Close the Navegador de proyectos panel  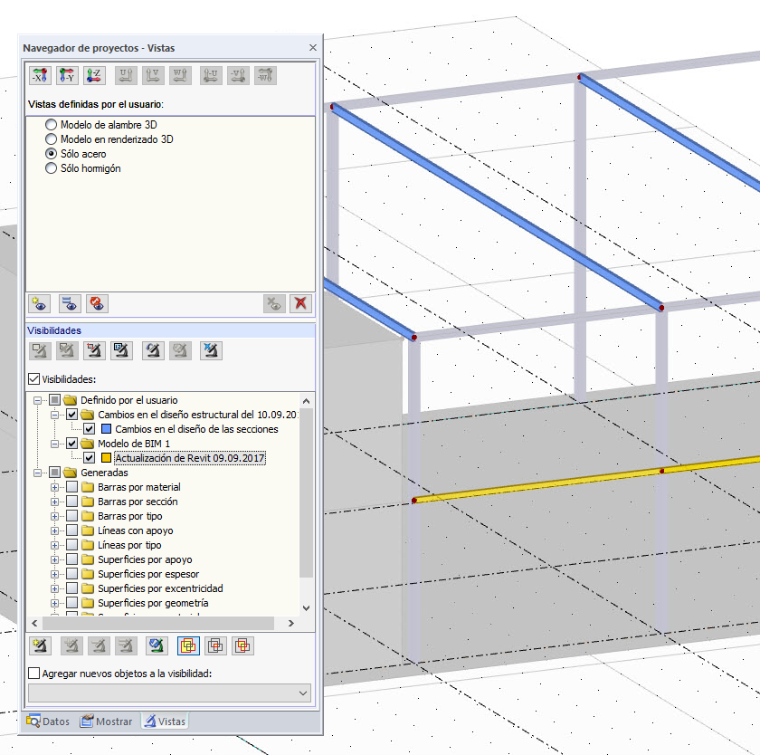pyautogui.click(x=313, y=47)
